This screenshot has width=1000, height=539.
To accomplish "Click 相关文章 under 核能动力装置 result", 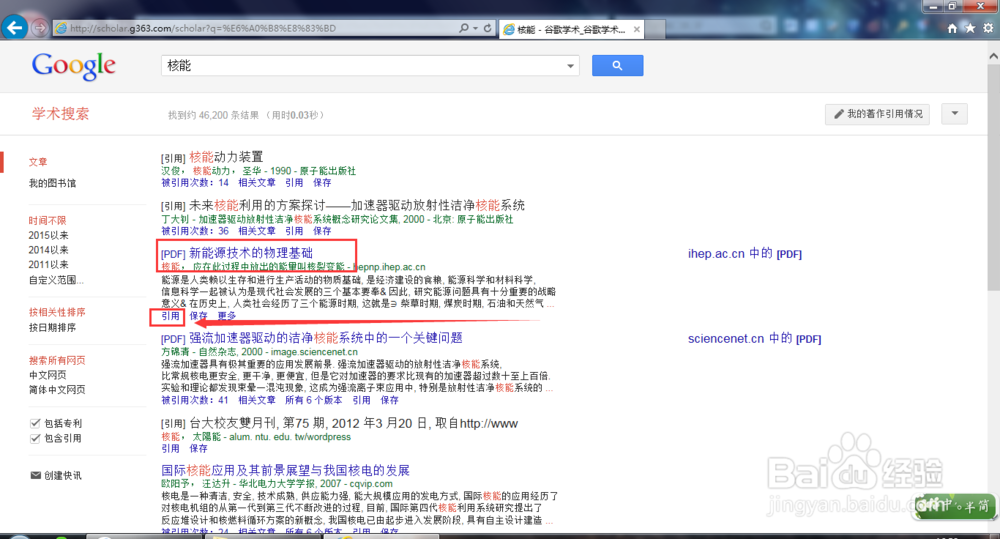I will pyautogui.click(x=257, y=182).
